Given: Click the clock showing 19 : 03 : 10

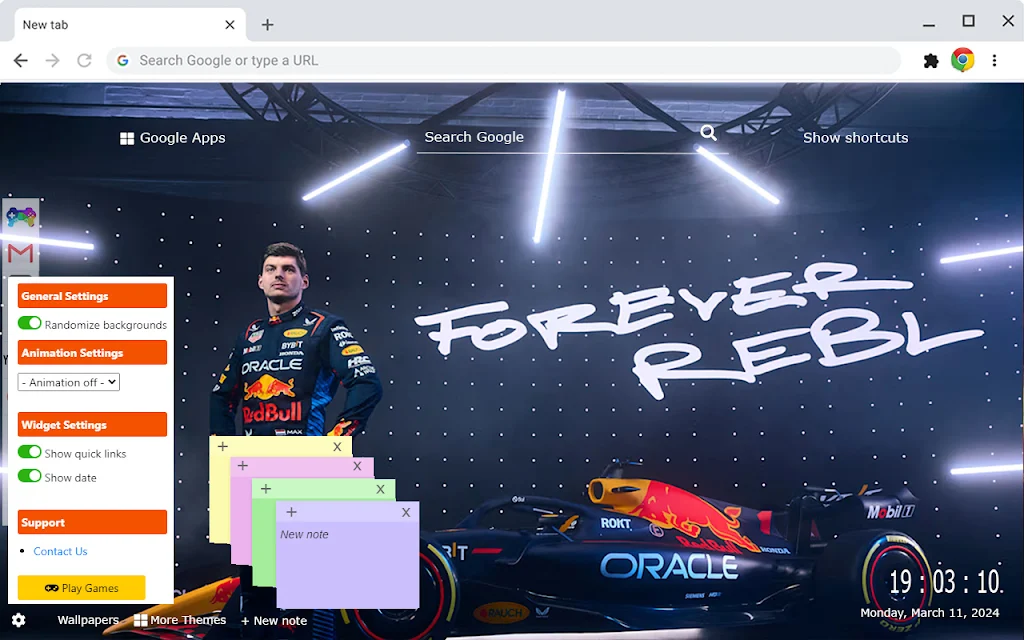Looking at the screenshot, I should [x=945, y=581].
